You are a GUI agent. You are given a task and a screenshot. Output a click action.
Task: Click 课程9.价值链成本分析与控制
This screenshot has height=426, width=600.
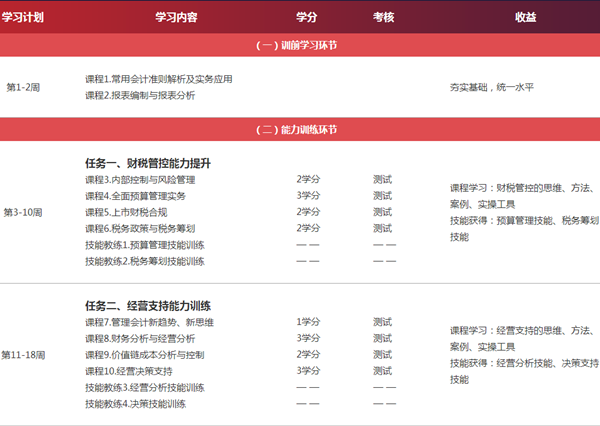(145, 355)
